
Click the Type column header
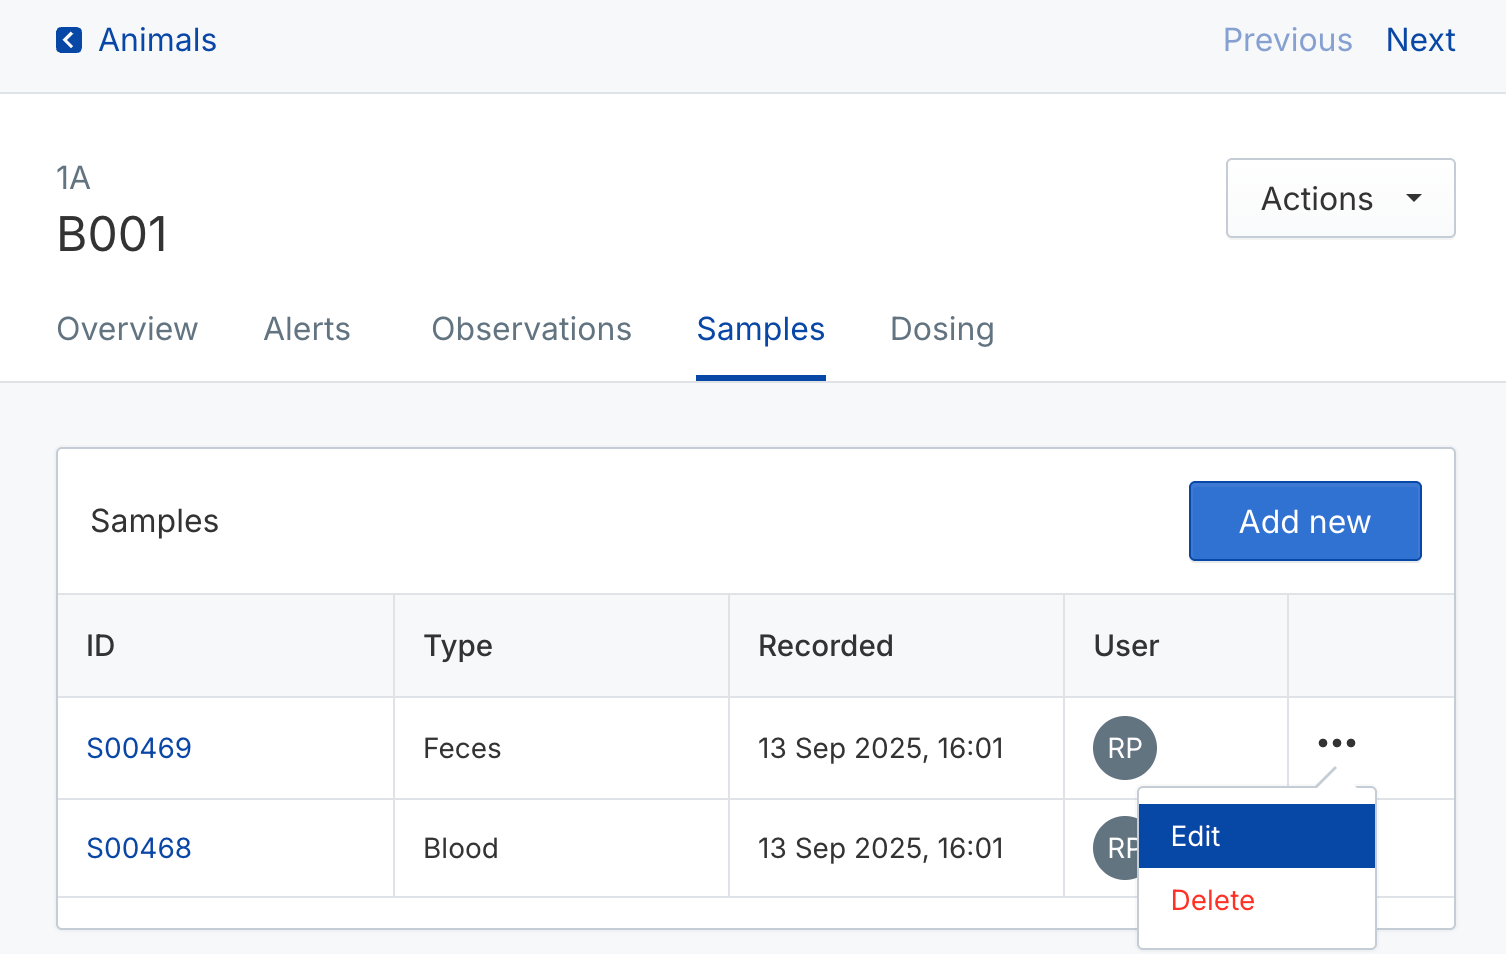(x=458, y=646)
